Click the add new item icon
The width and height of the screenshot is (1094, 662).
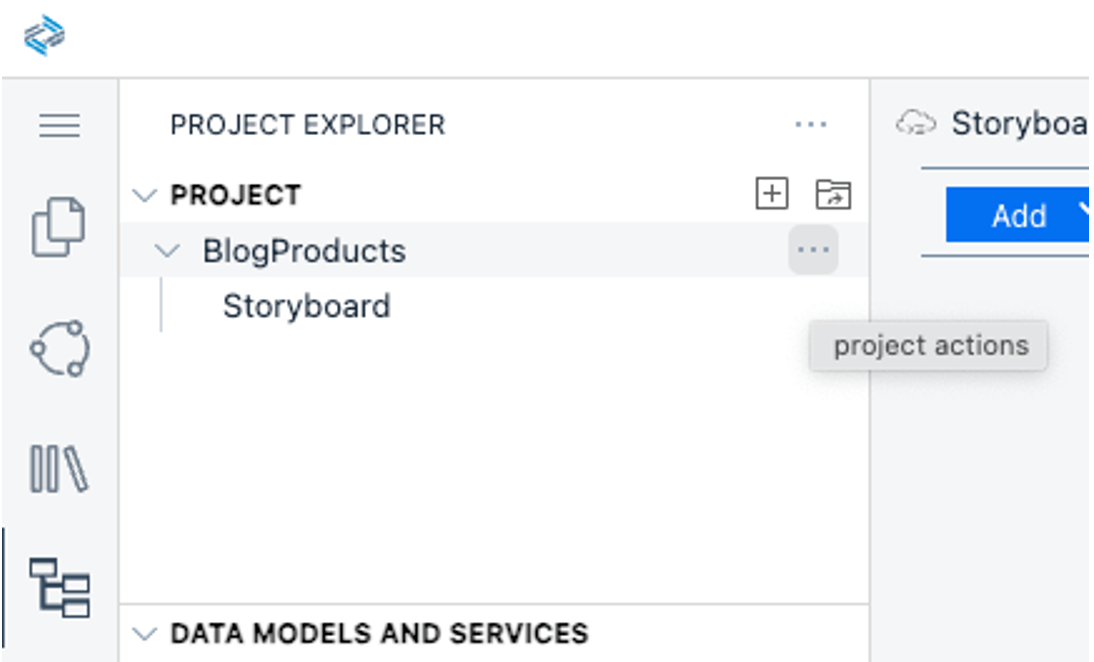pyautogui.click(x=771, y=194)
